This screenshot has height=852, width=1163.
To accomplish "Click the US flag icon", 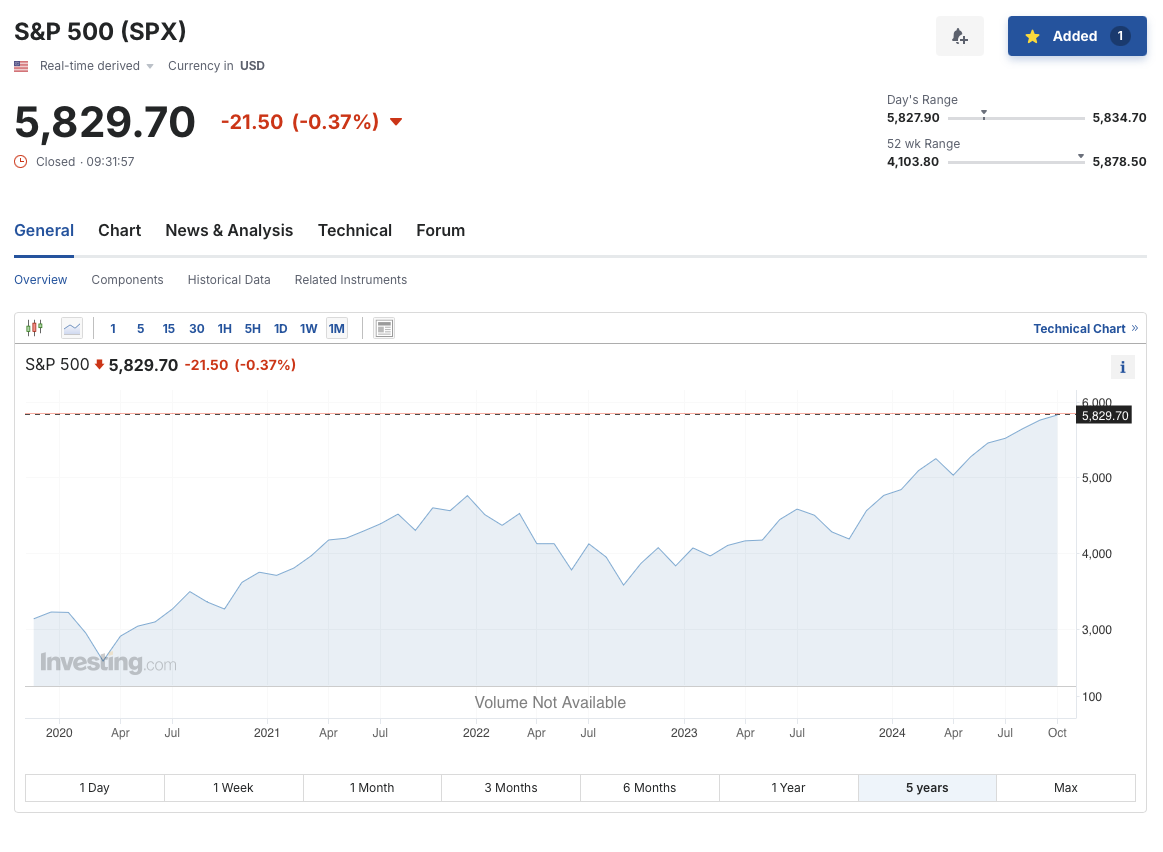I will 21,66.
